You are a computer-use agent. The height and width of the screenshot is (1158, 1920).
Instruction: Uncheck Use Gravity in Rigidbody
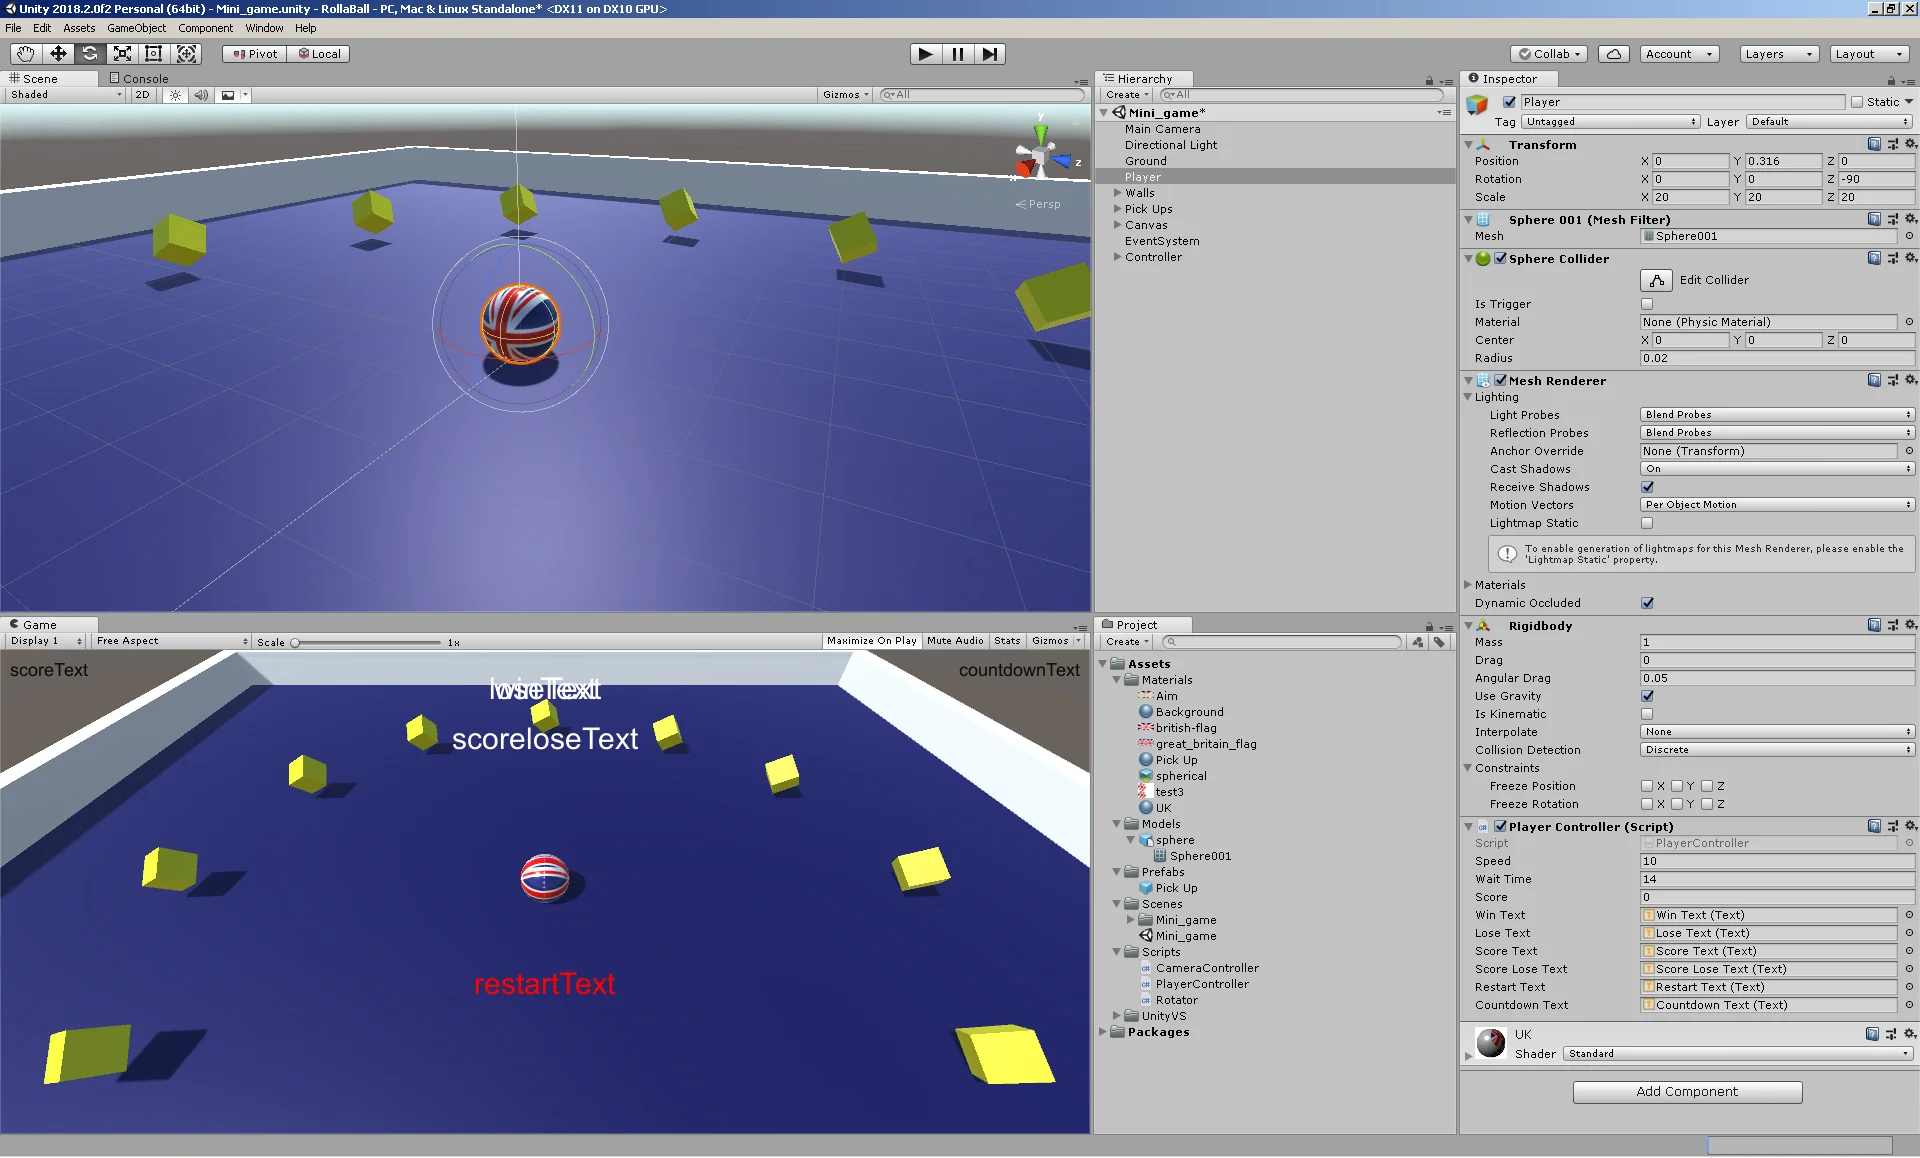point(1647,696)
